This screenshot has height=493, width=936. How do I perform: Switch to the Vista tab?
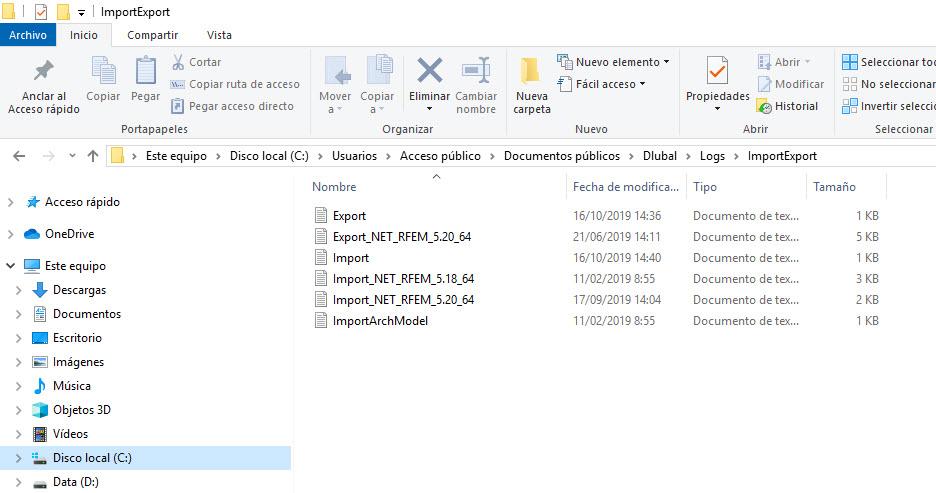coord(219,35)
